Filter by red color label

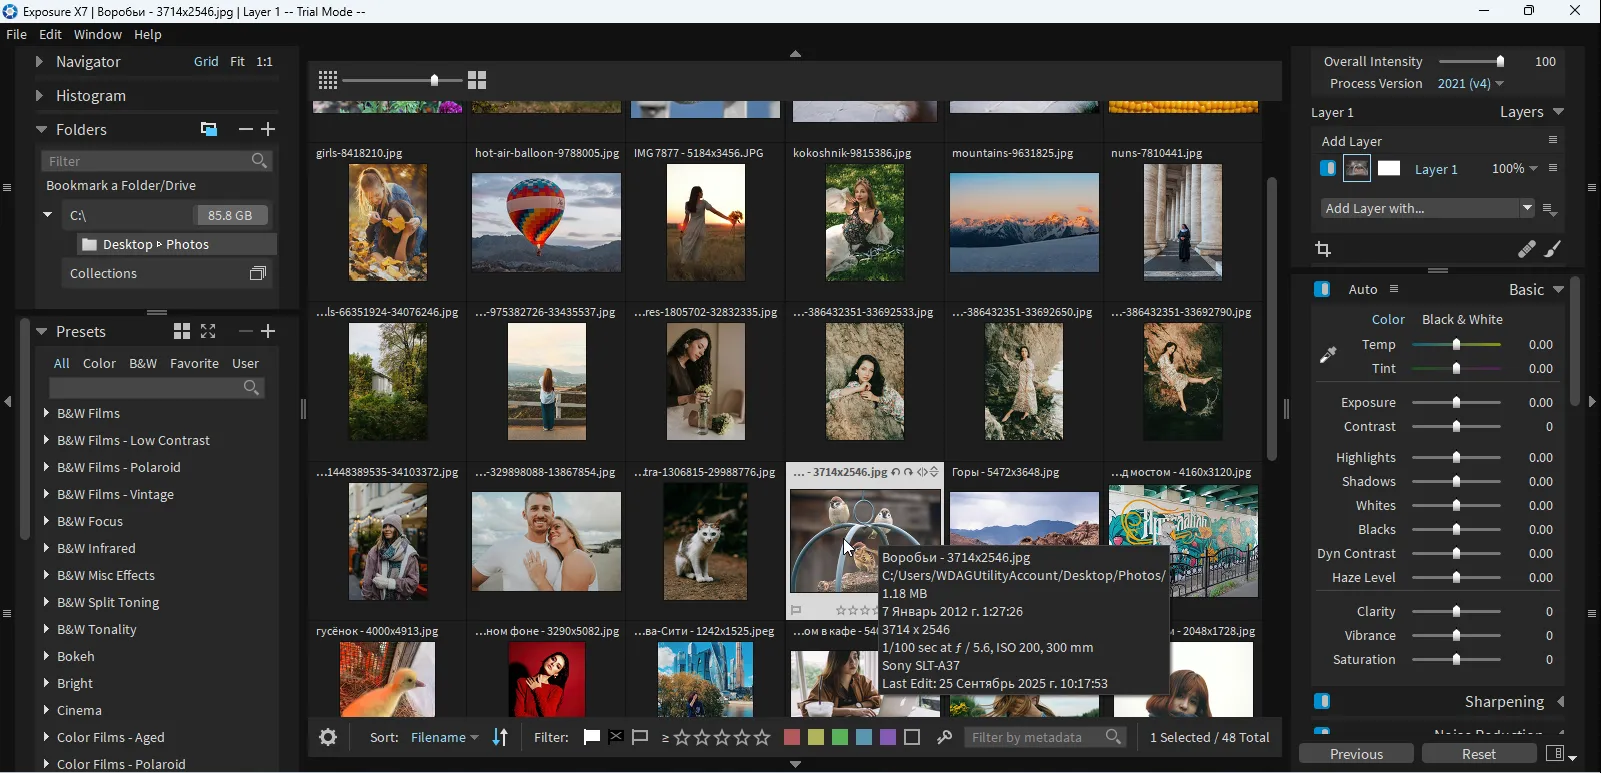(x=792, y=738)
